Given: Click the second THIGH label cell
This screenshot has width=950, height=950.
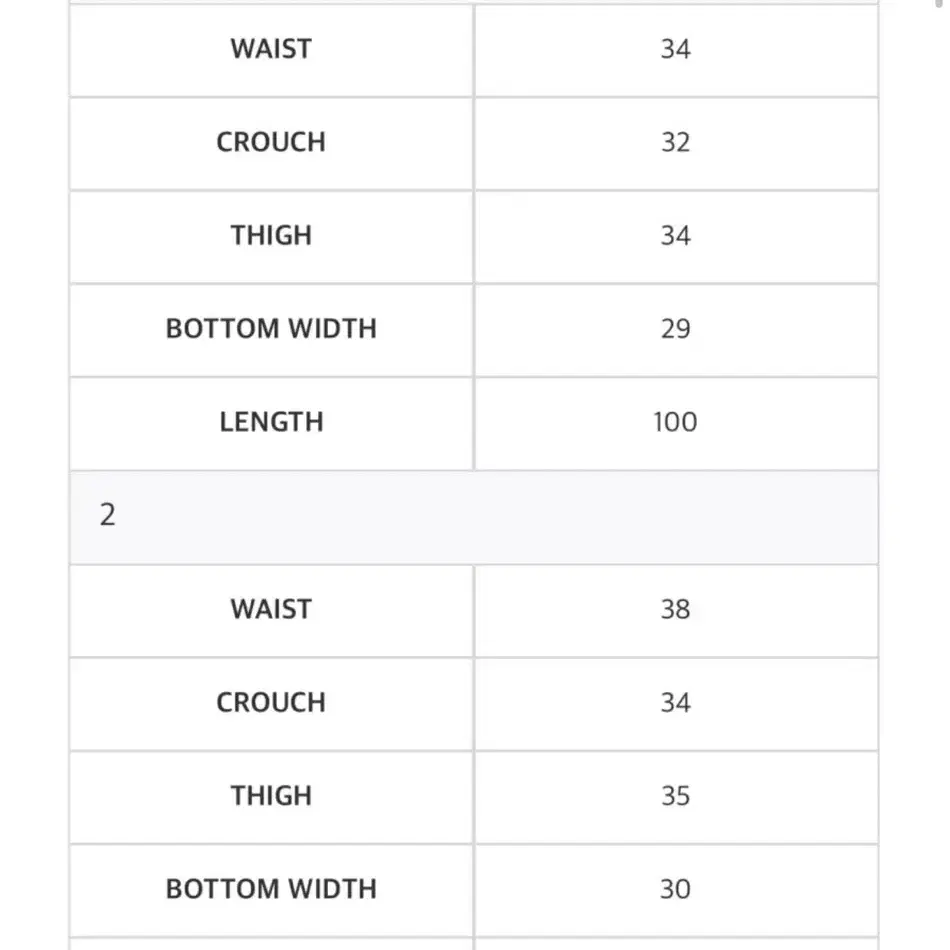Looking at the screenshot, I should click(271, 797).
